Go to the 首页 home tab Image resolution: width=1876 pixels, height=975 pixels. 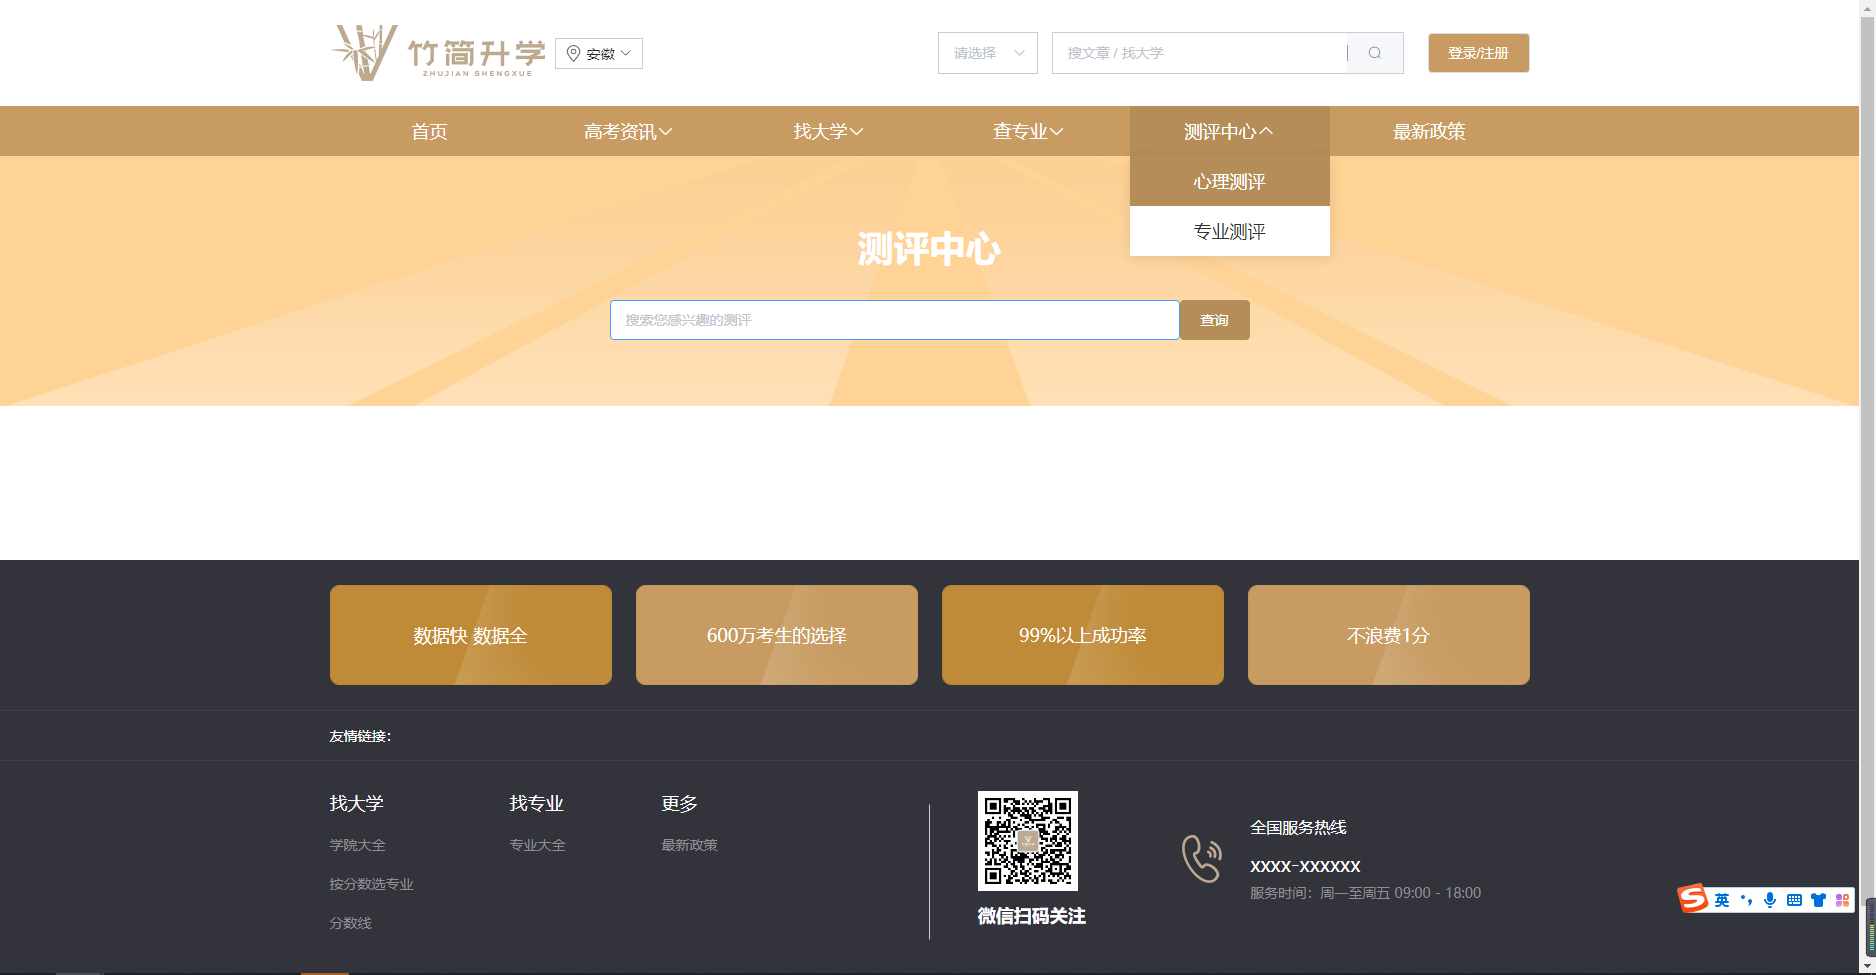click(x=429, y=132)
